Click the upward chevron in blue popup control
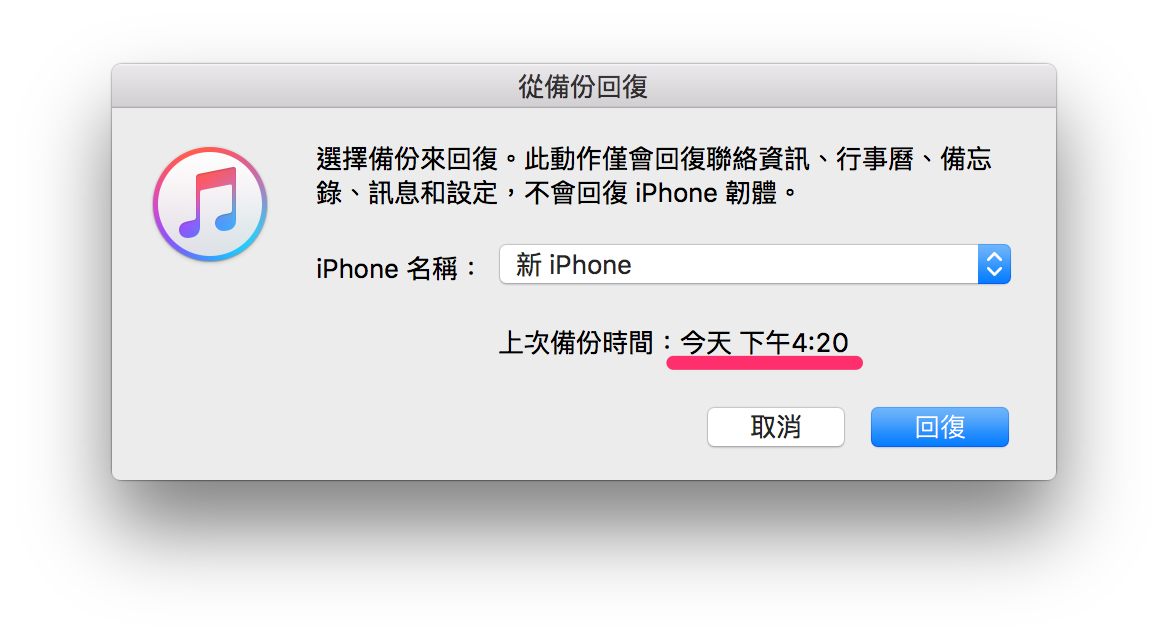Screen dimensions: 1168x640 994,256
